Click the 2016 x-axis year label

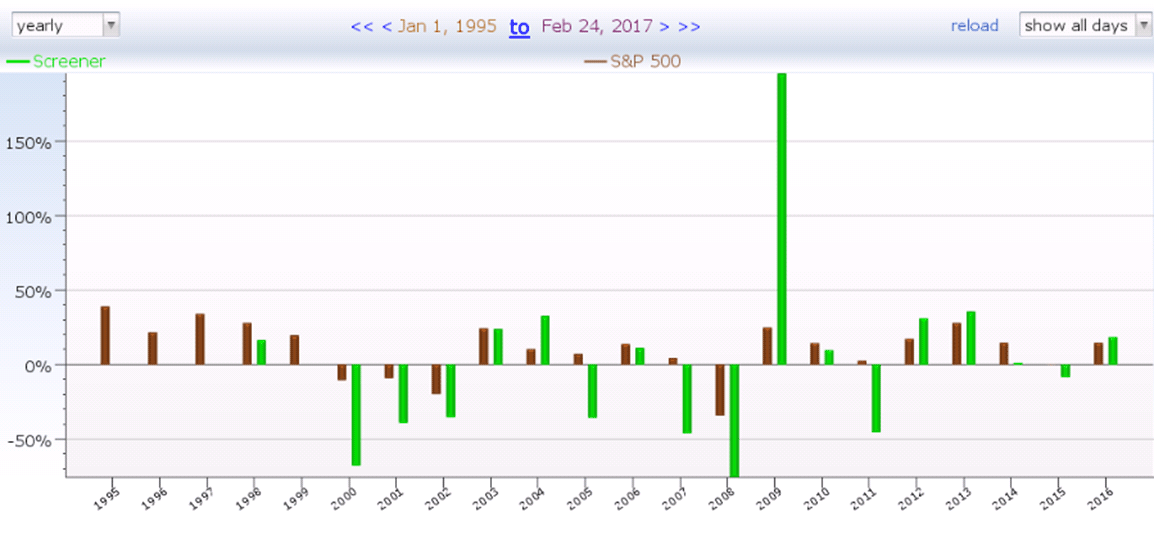click(1101, 498)
